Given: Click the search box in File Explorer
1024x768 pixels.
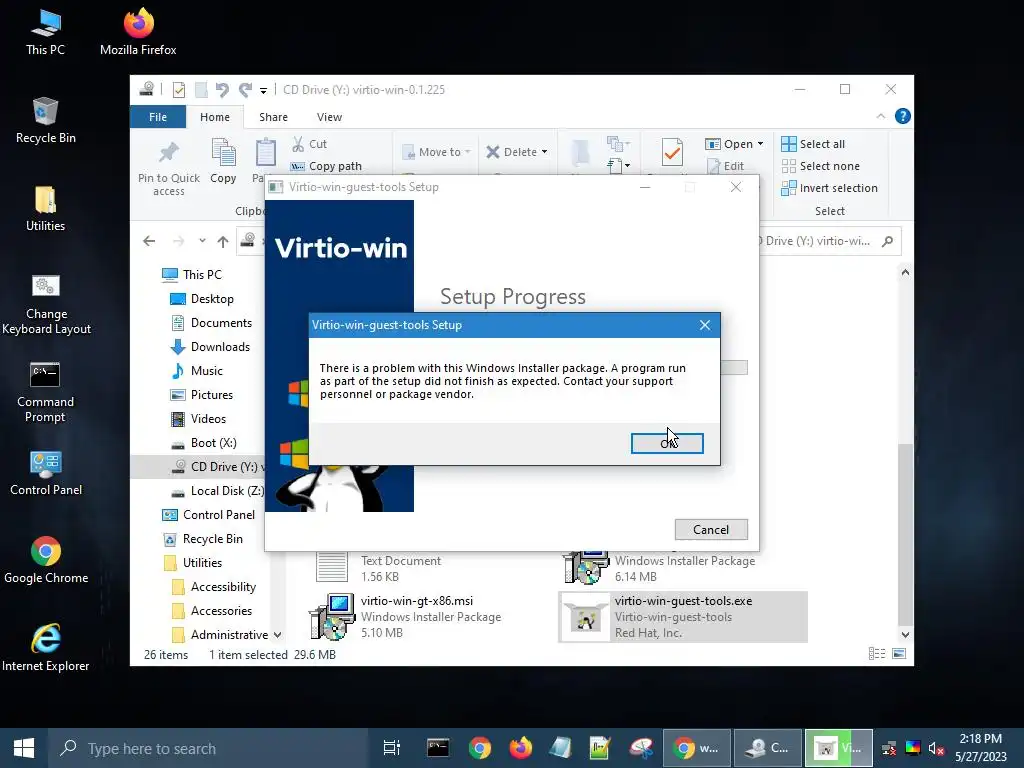Looking at the screenshot, I should [829, 241].
